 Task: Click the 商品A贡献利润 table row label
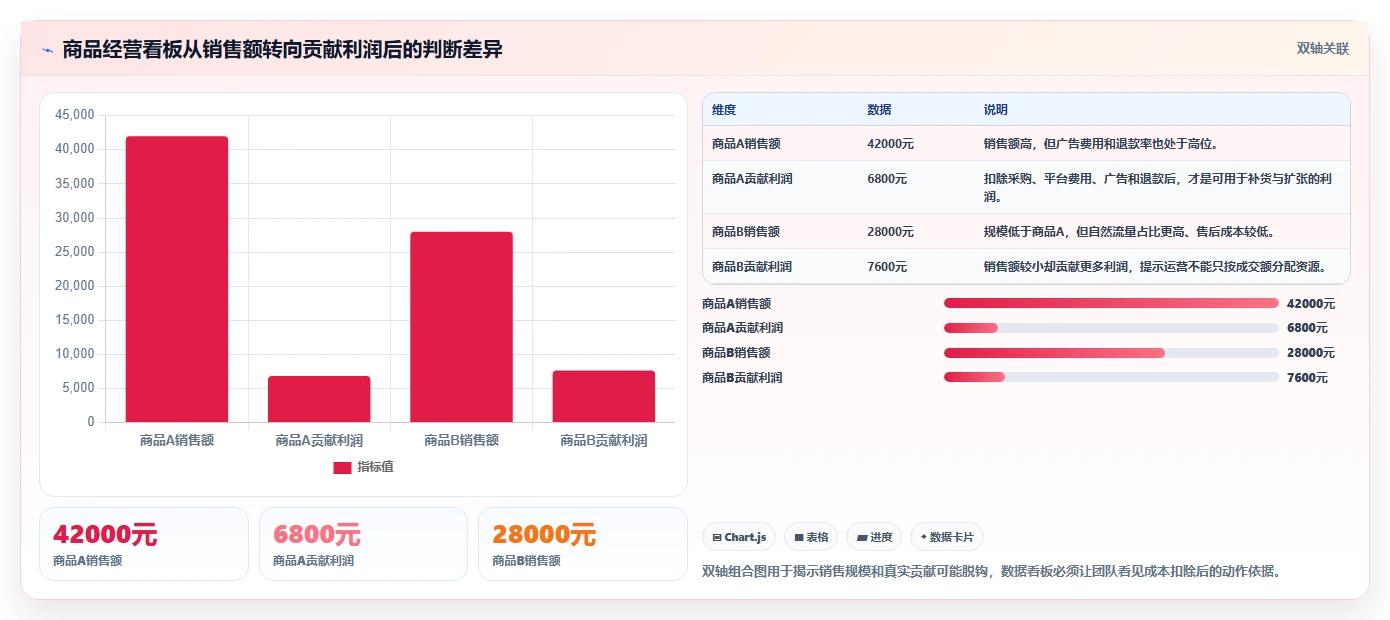pos(752,179)
